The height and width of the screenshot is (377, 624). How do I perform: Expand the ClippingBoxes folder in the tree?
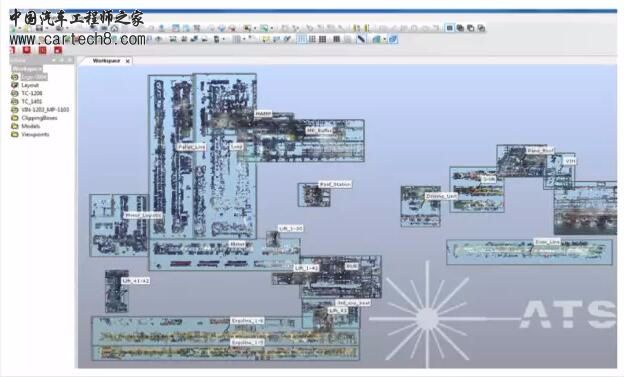point(15,118)
